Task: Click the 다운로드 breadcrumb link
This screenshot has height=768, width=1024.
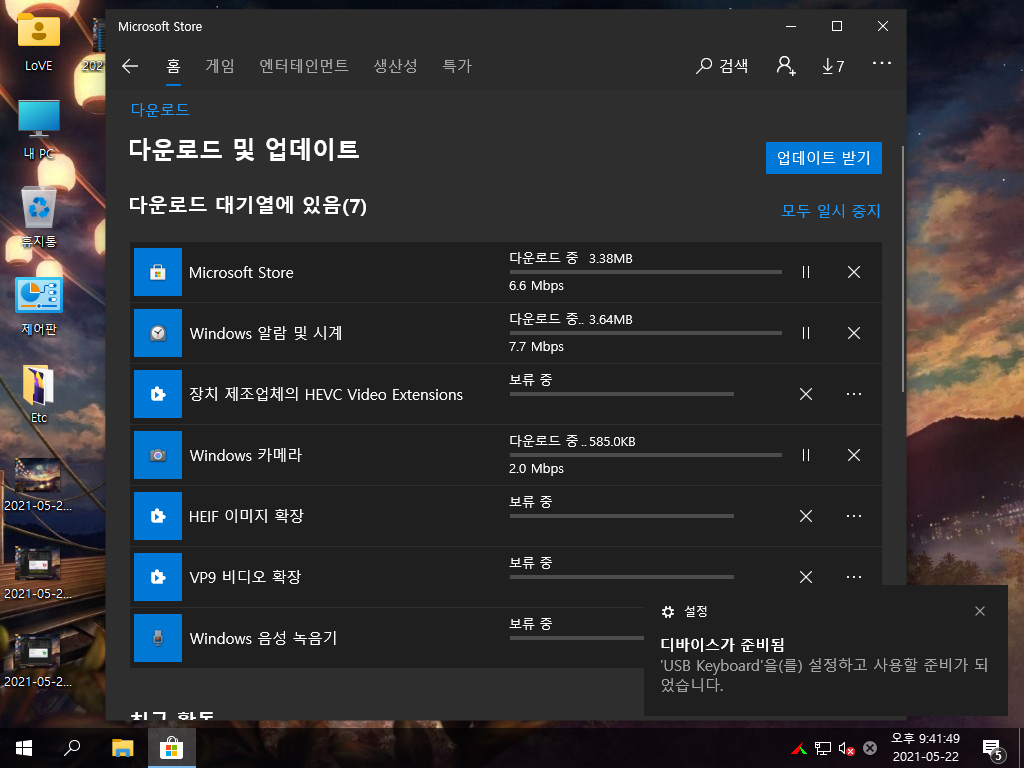Action: point(160,110)
